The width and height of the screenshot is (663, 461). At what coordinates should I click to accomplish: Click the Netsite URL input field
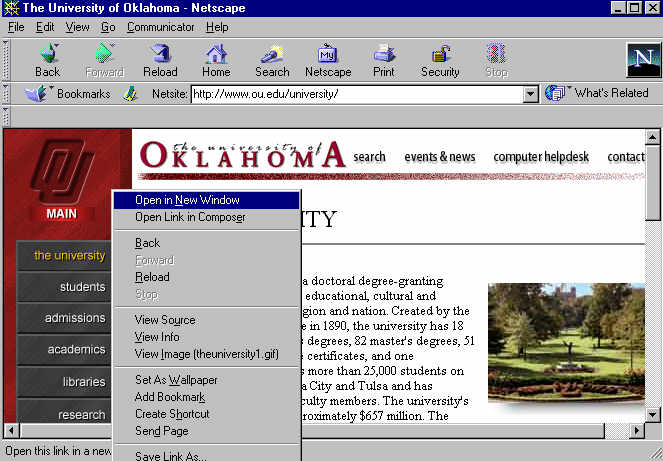coord(357,94)
